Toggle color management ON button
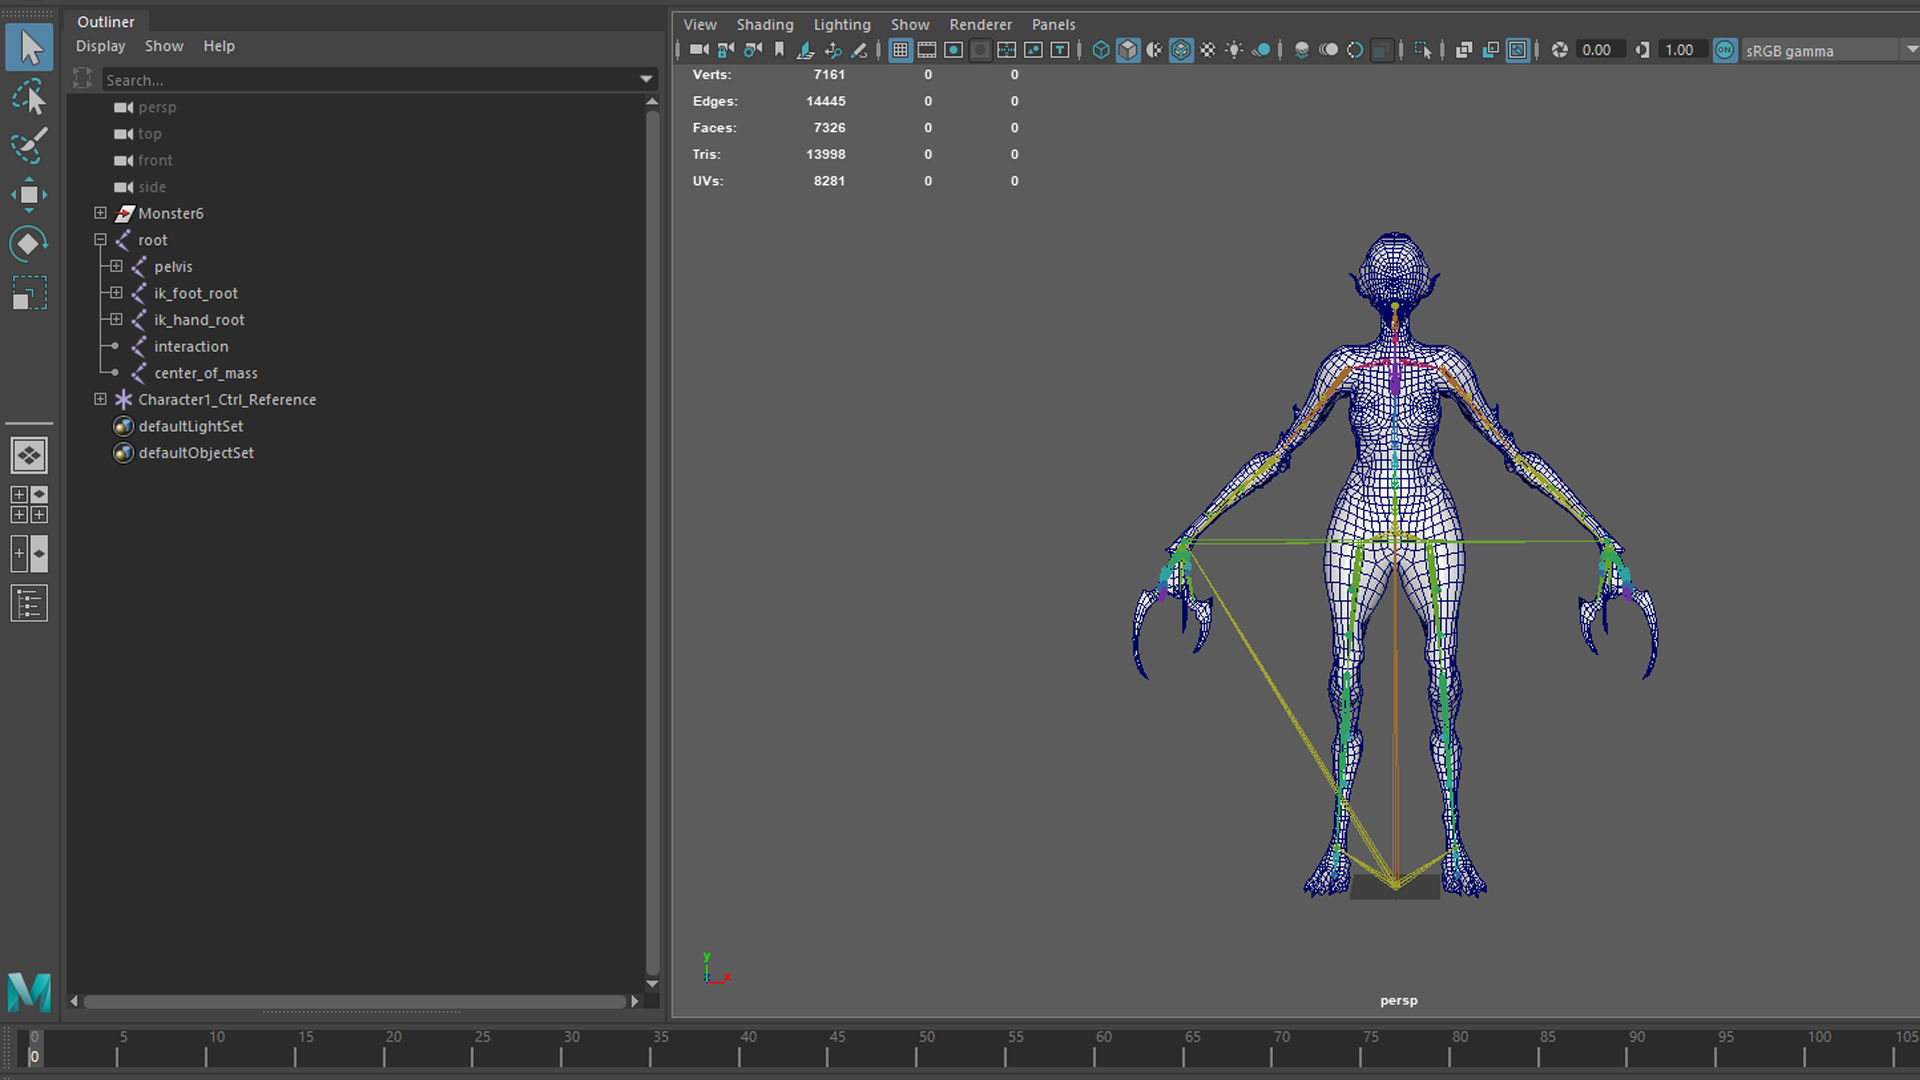Screen dimensions: 1920x1080 [1725, 50]
